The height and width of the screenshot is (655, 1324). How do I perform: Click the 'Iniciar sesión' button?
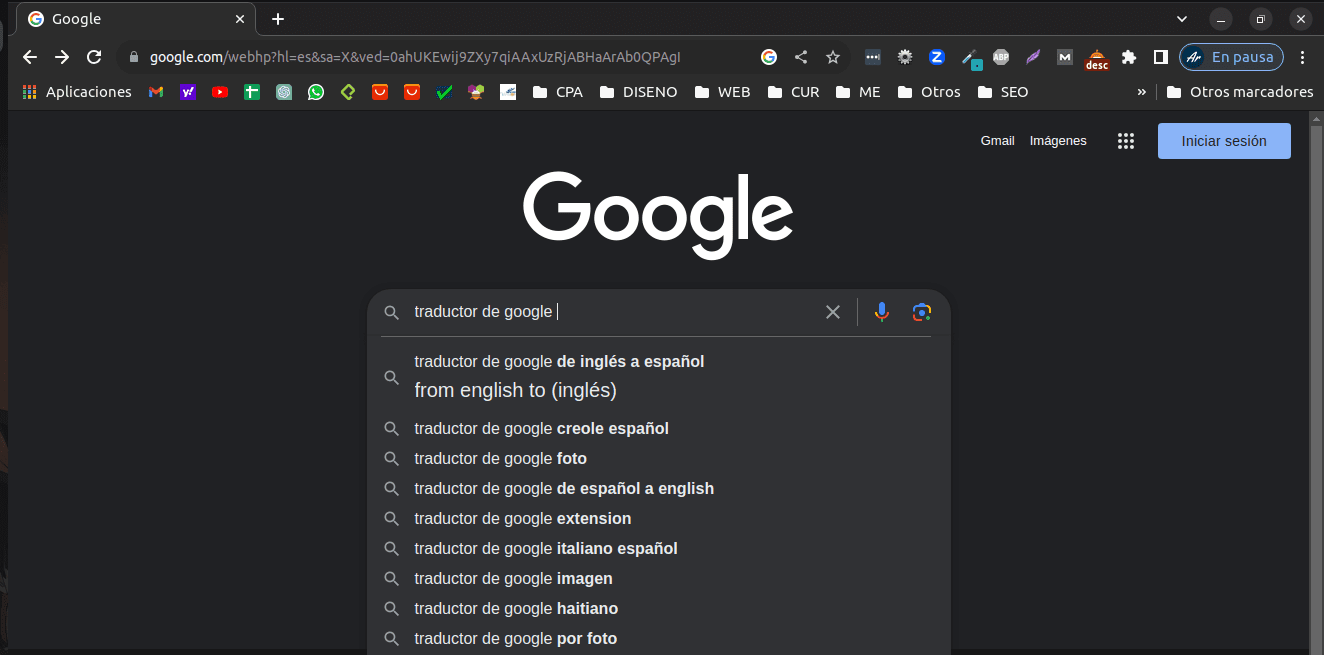(1224, 141)
